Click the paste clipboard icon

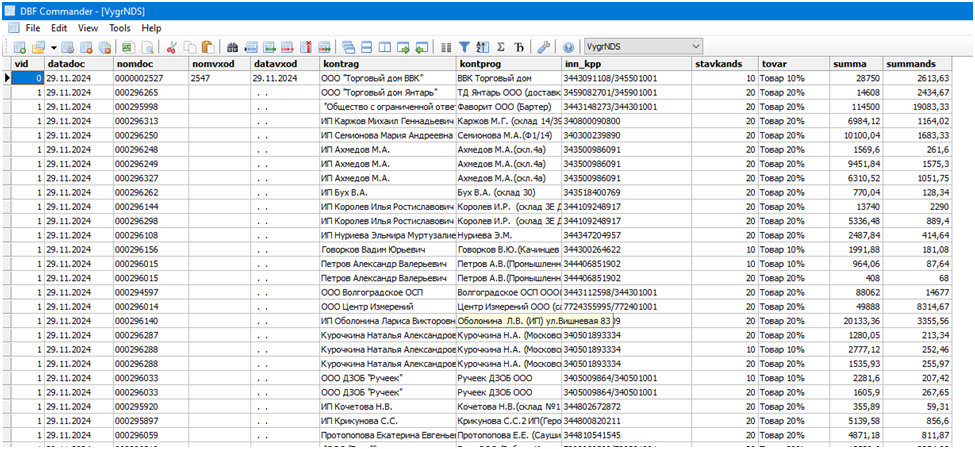pos(208,47)
